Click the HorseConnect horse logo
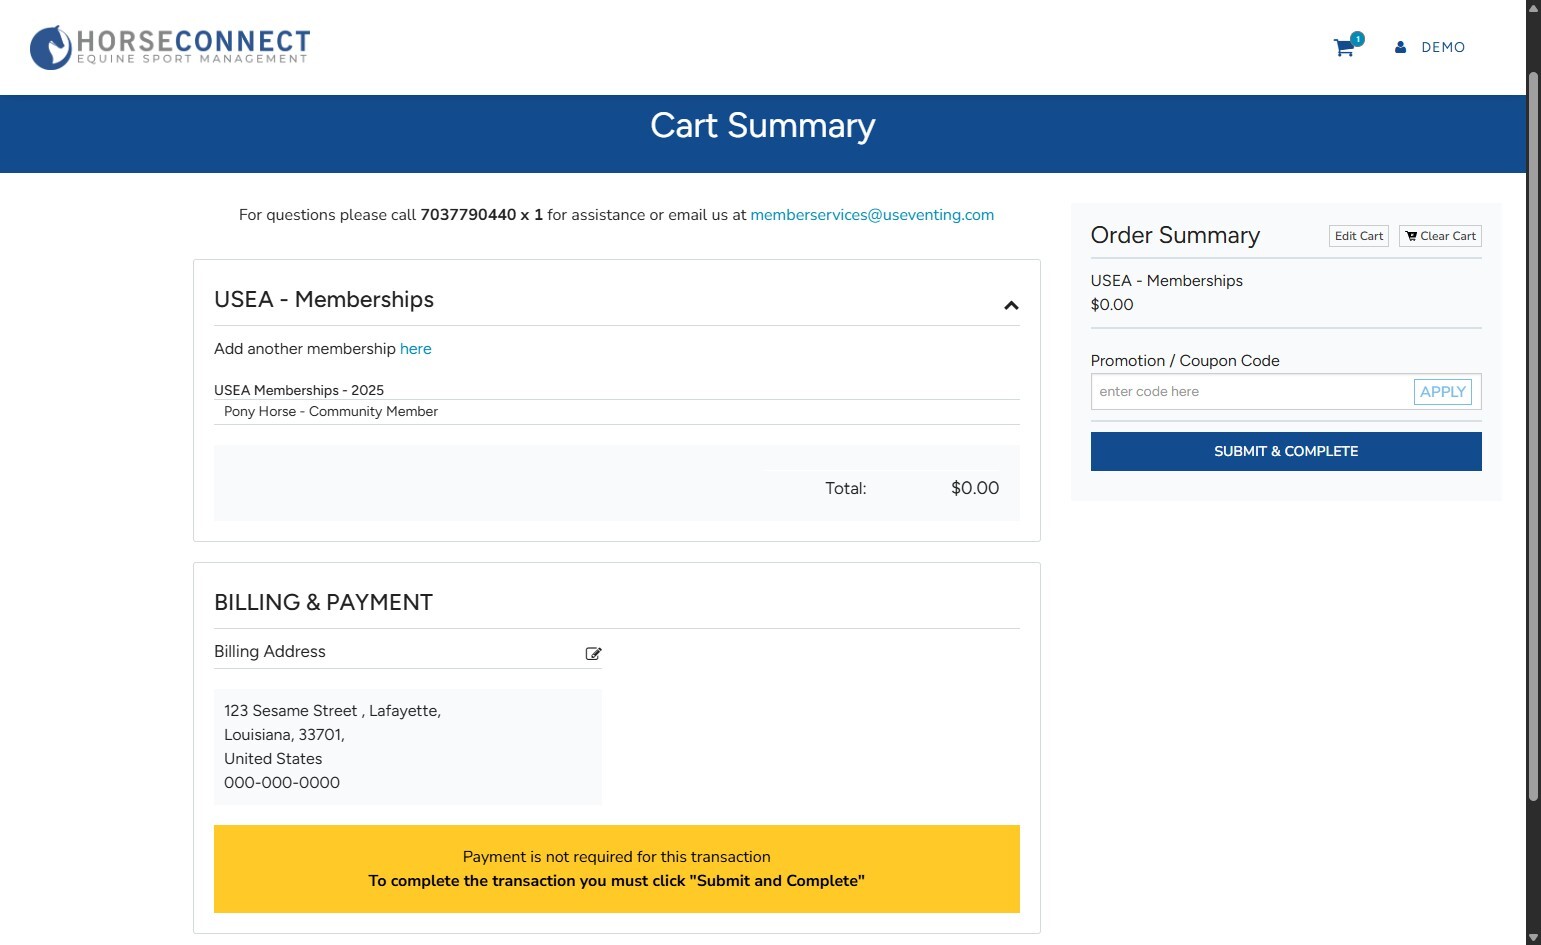Screen dimensions: 1541x945 point(51,47)
